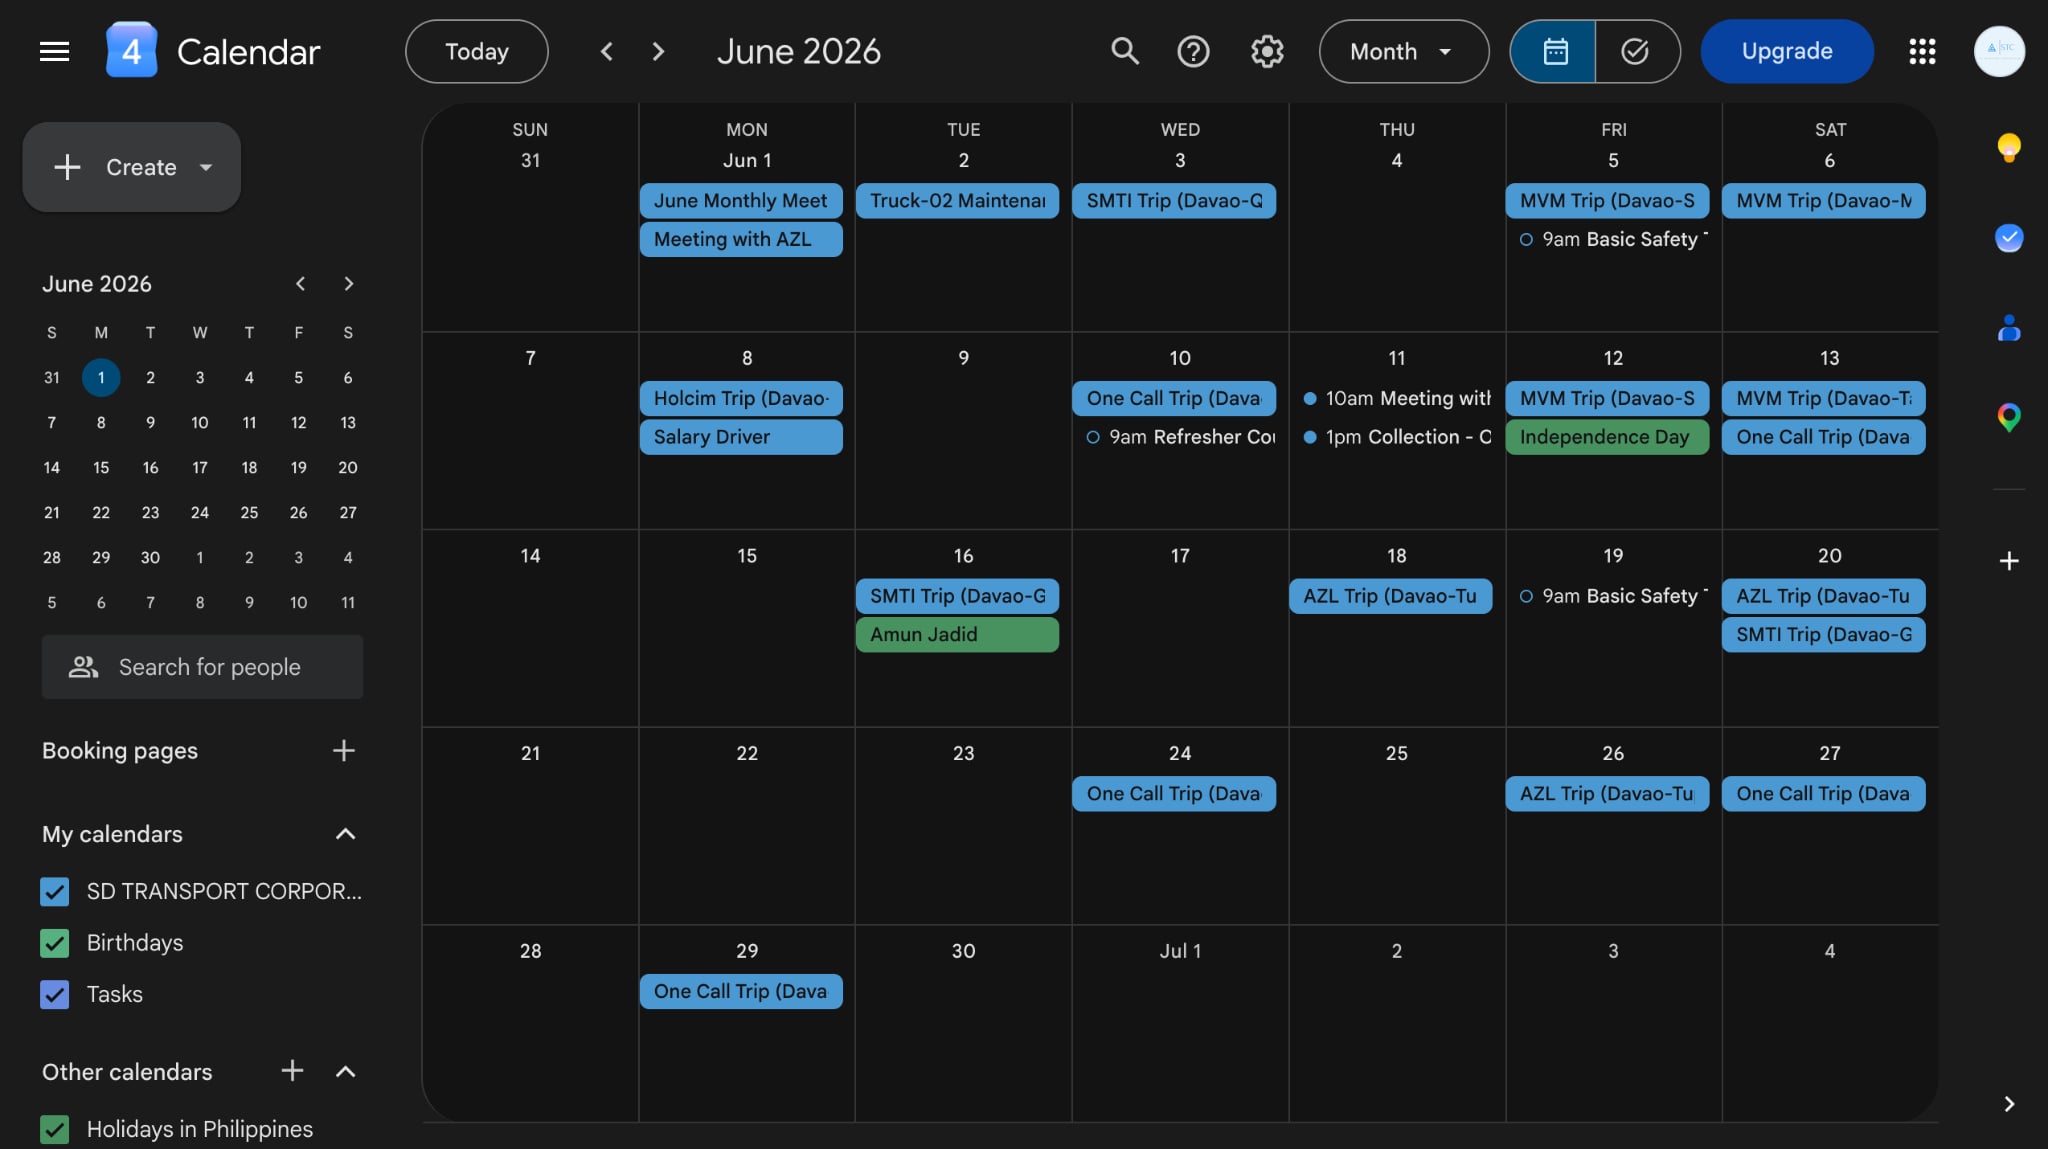2048x1149 pixels.
Task: Open Contacts from the side panel
Action: (x=2009, y=328)
